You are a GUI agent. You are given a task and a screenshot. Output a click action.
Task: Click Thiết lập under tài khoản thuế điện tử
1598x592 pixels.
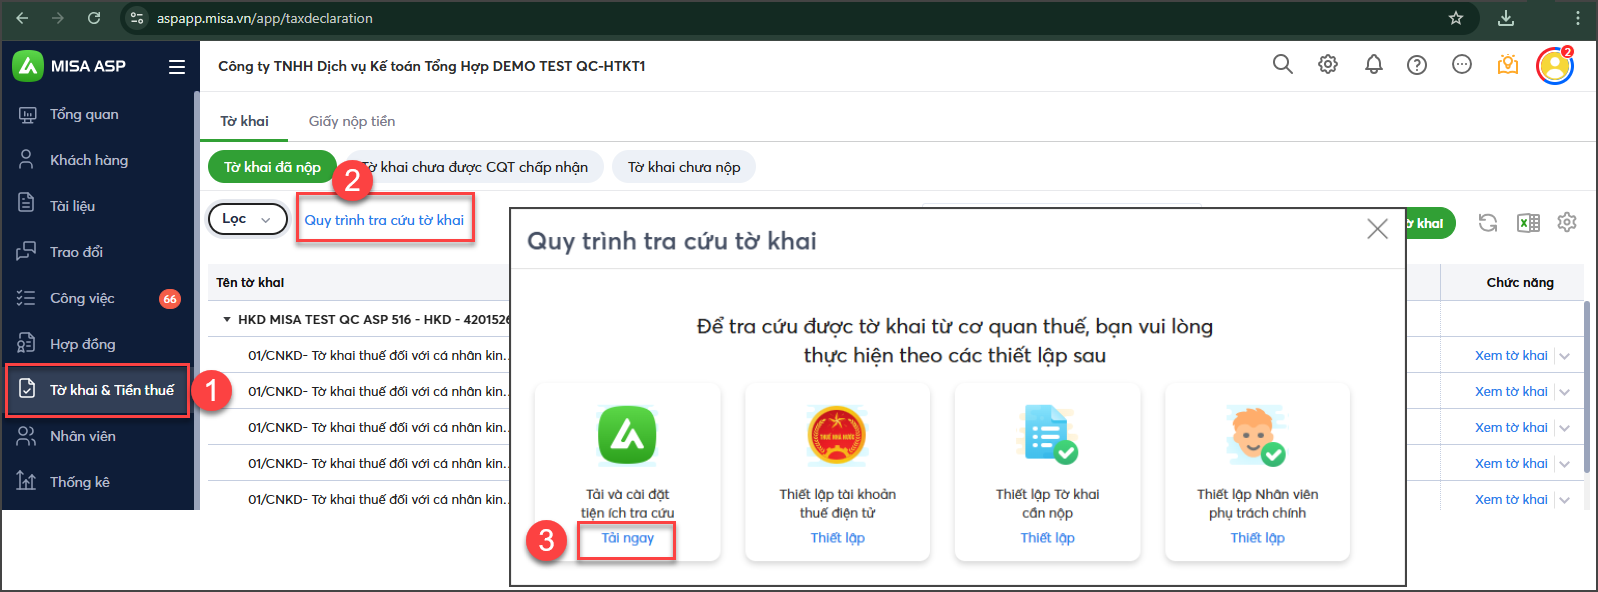click(837, 538)
